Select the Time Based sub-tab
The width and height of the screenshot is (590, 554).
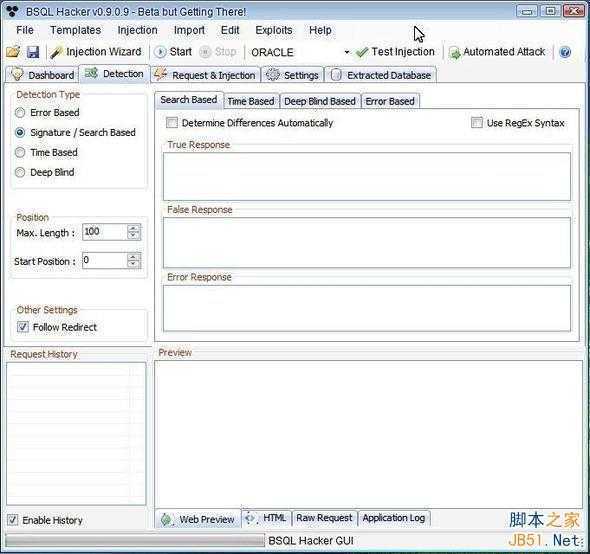[x=251, y=101]
